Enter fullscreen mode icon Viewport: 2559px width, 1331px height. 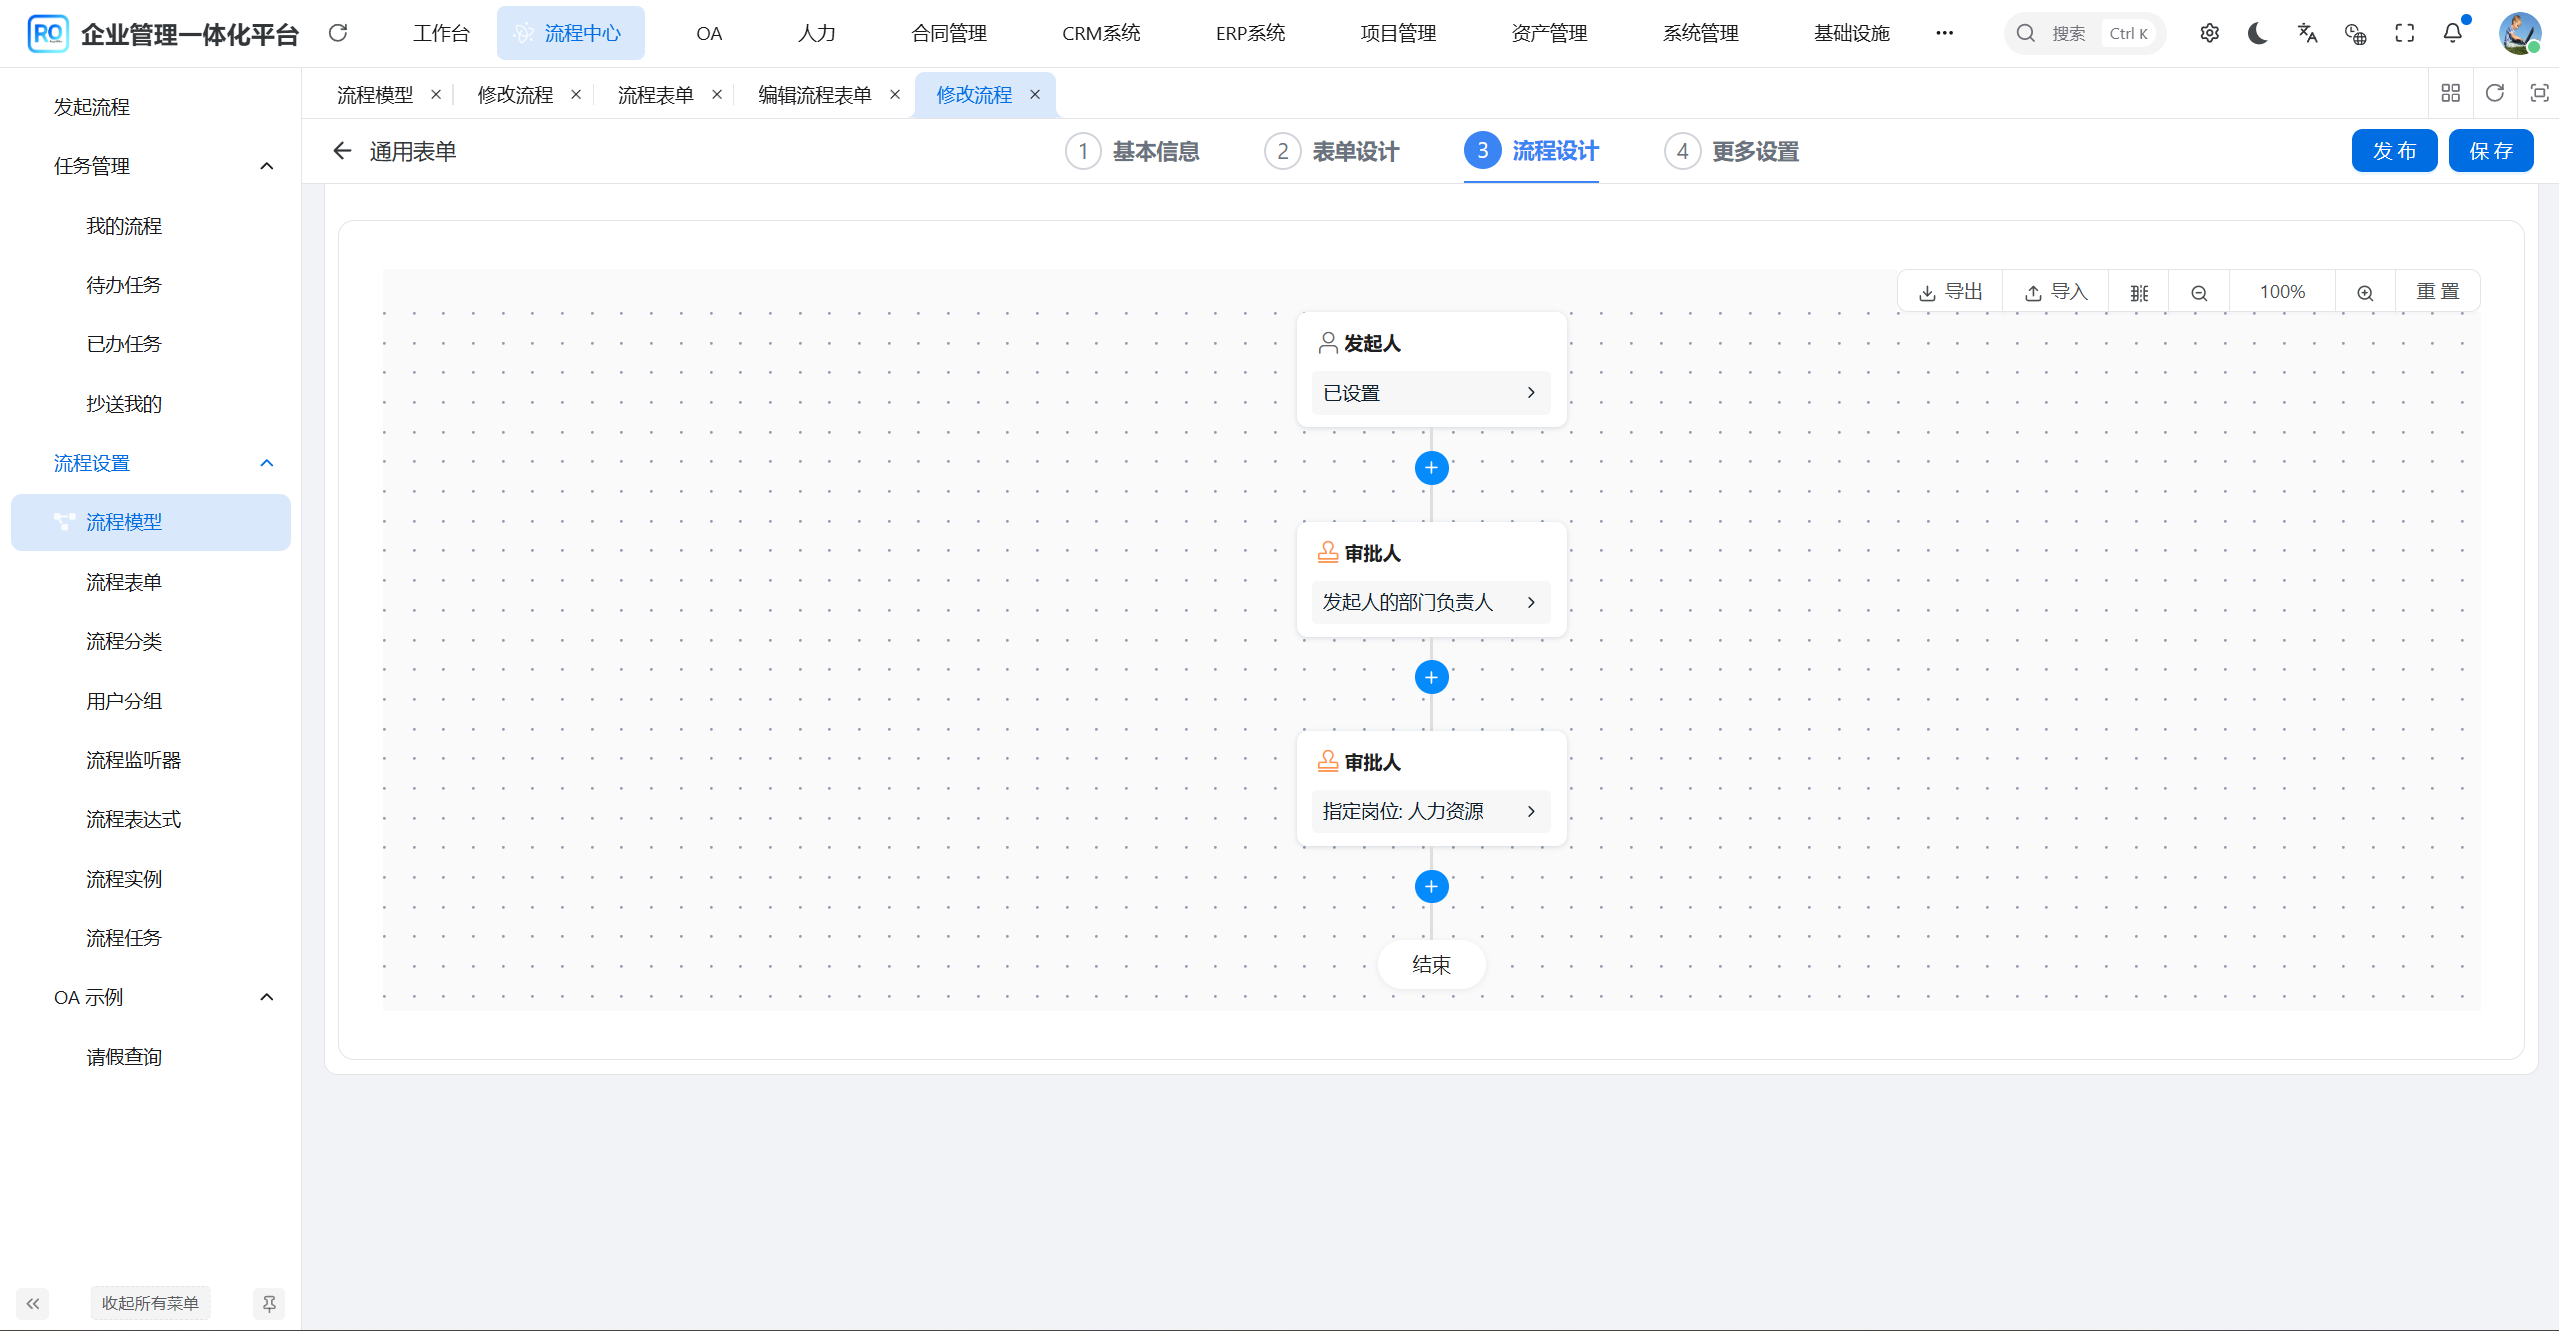click(x=2404, y=33)
